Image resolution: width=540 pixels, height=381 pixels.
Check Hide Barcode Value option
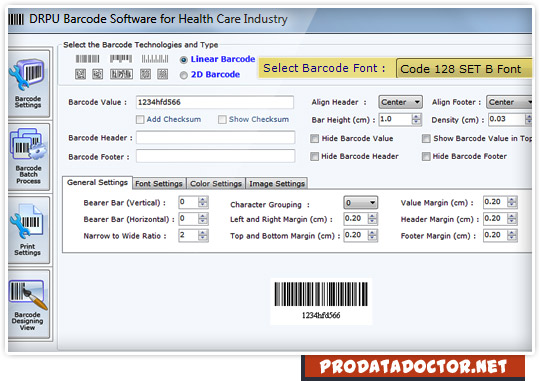314,138
